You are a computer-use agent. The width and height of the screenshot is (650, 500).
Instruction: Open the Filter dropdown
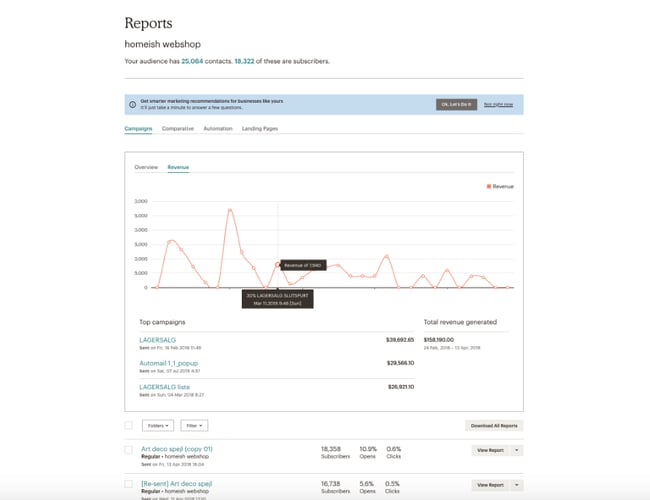pos(196,425)
